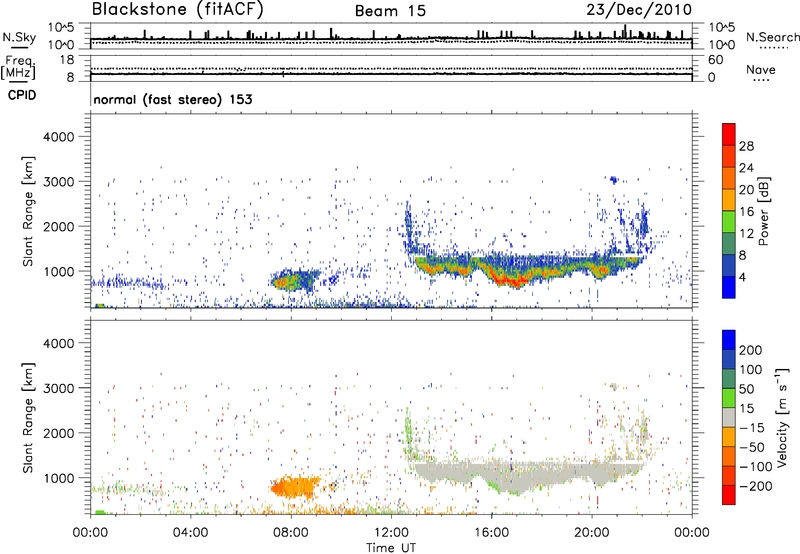The image size is (800, 554).
Task: Click power panel 'Slant Range [km]' axis label
Action: [28, 211]
